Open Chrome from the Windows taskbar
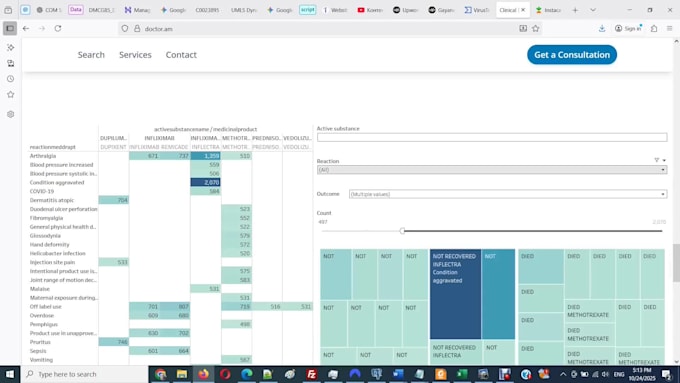 (x=160, y=374)
